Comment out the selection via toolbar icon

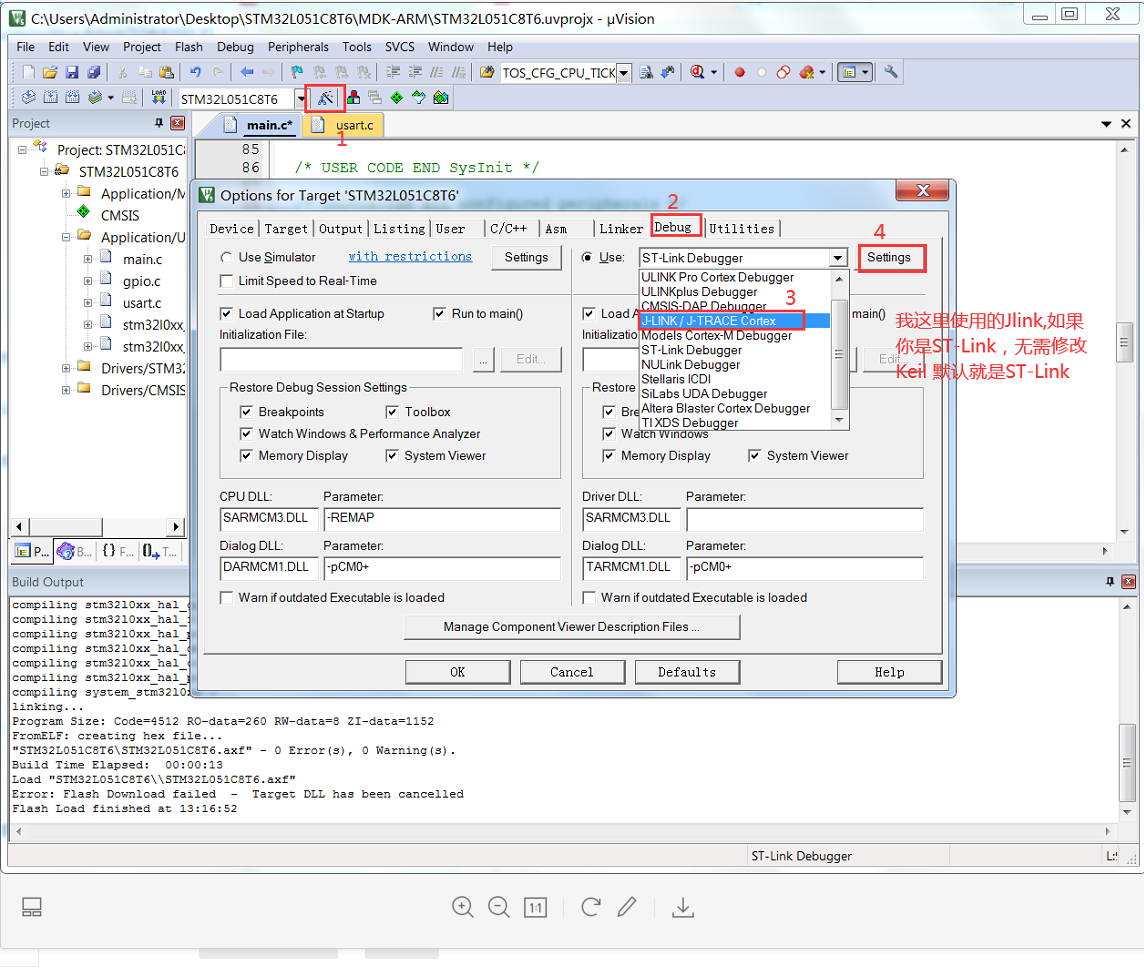pyautogui.click(x=436, y=72)
